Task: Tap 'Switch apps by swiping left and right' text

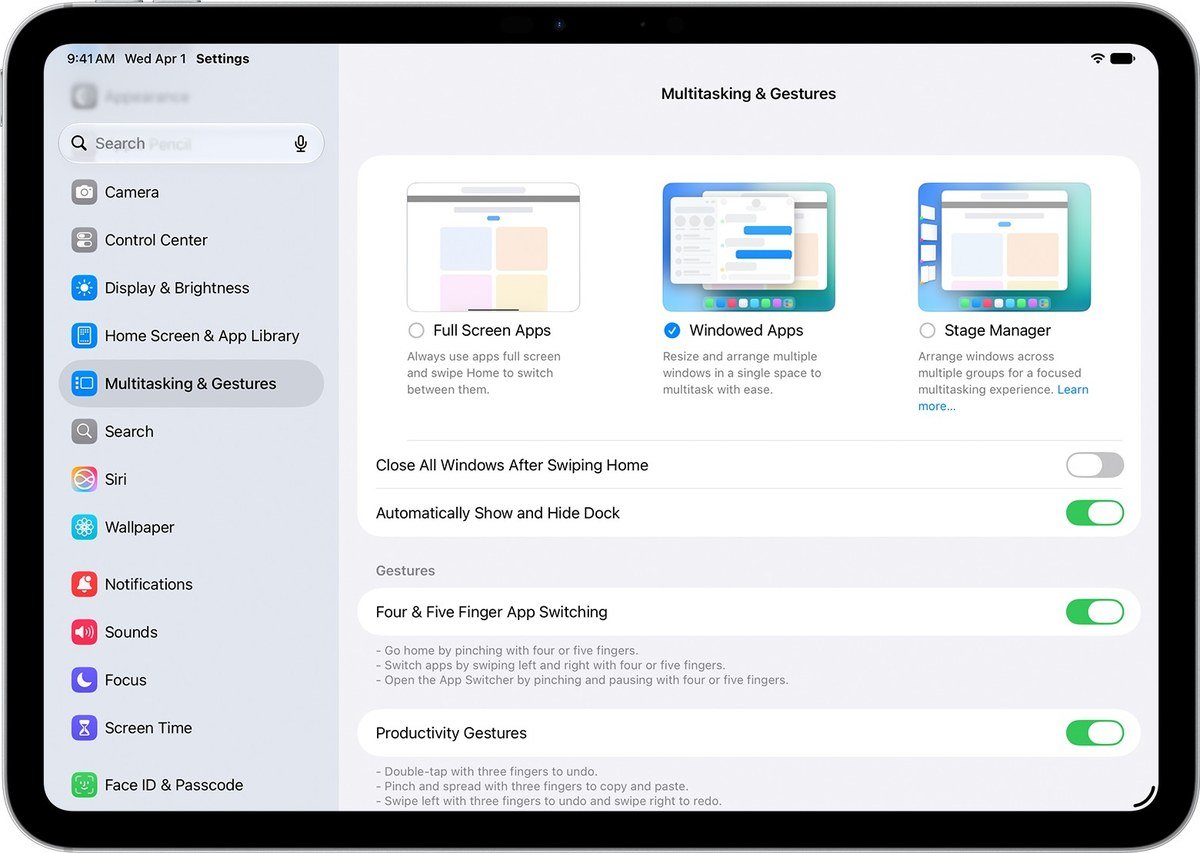Action: pyautogui.click(x=551, y=666)
